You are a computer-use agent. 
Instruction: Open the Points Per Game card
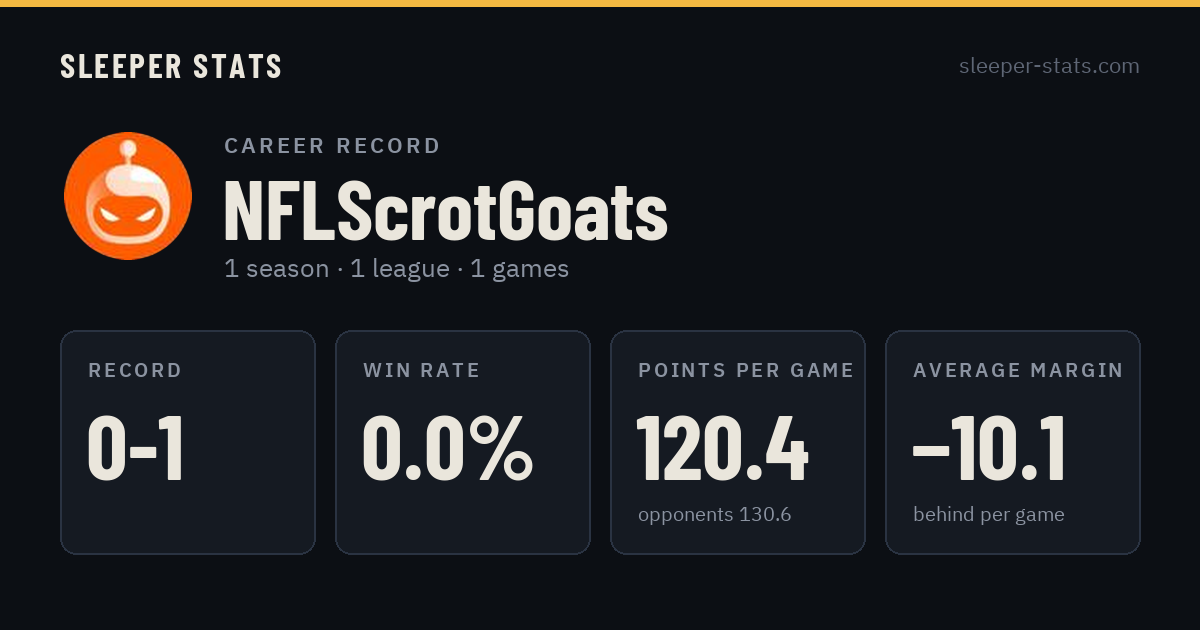tap(738, 442)
